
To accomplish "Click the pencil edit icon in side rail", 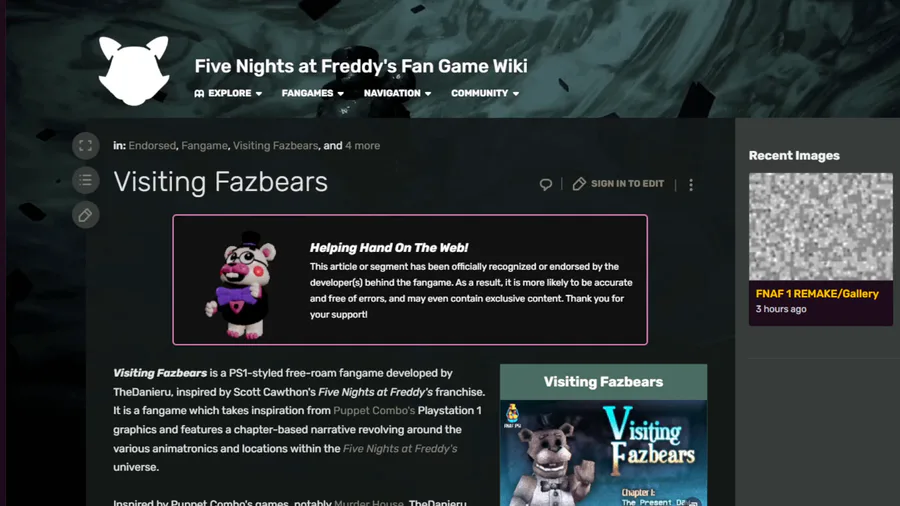I will tap(86, 215).
